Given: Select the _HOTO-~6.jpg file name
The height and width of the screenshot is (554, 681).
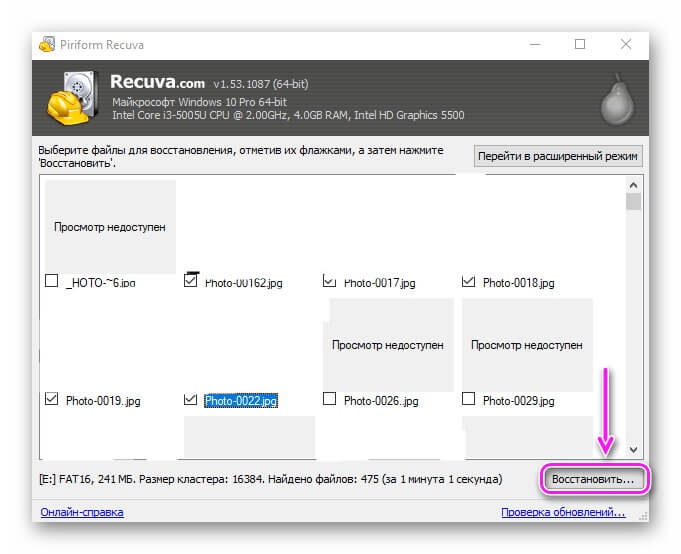Looking at the screenshot, I should (100, 283).
